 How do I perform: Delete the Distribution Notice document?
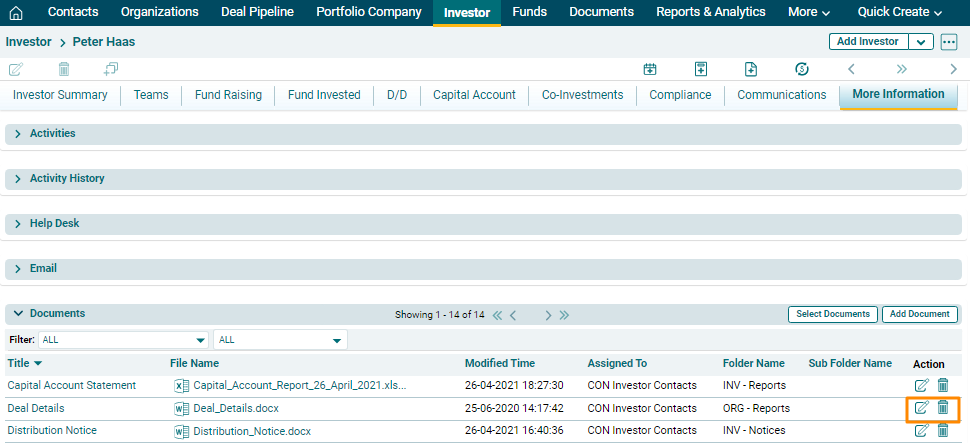coord(942,431)
